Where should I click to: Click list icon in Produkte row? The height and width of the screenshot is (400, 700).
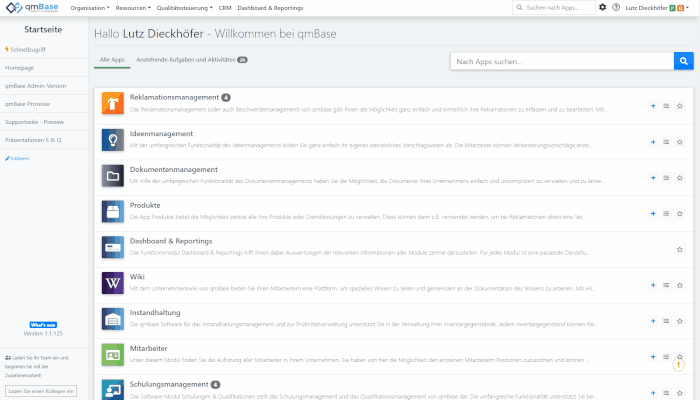click(666, 213)
